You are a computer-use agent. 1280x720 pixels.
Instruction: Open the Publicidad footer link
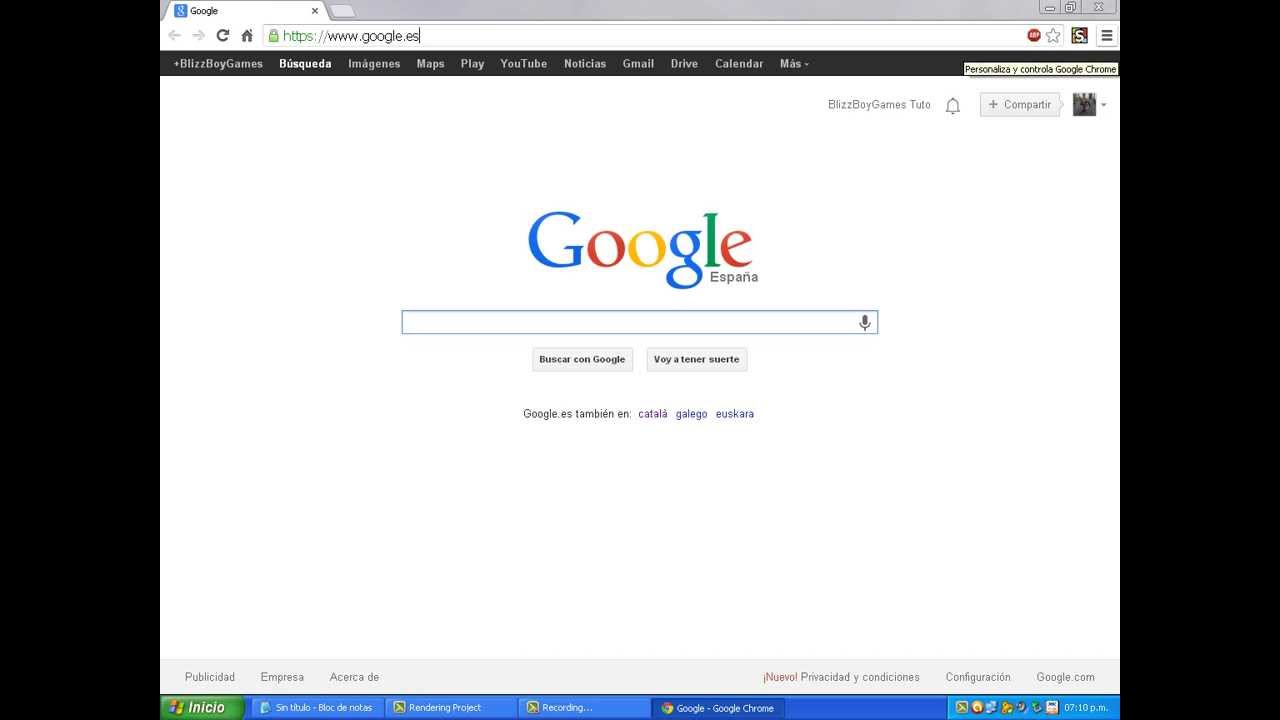(210, 677)
